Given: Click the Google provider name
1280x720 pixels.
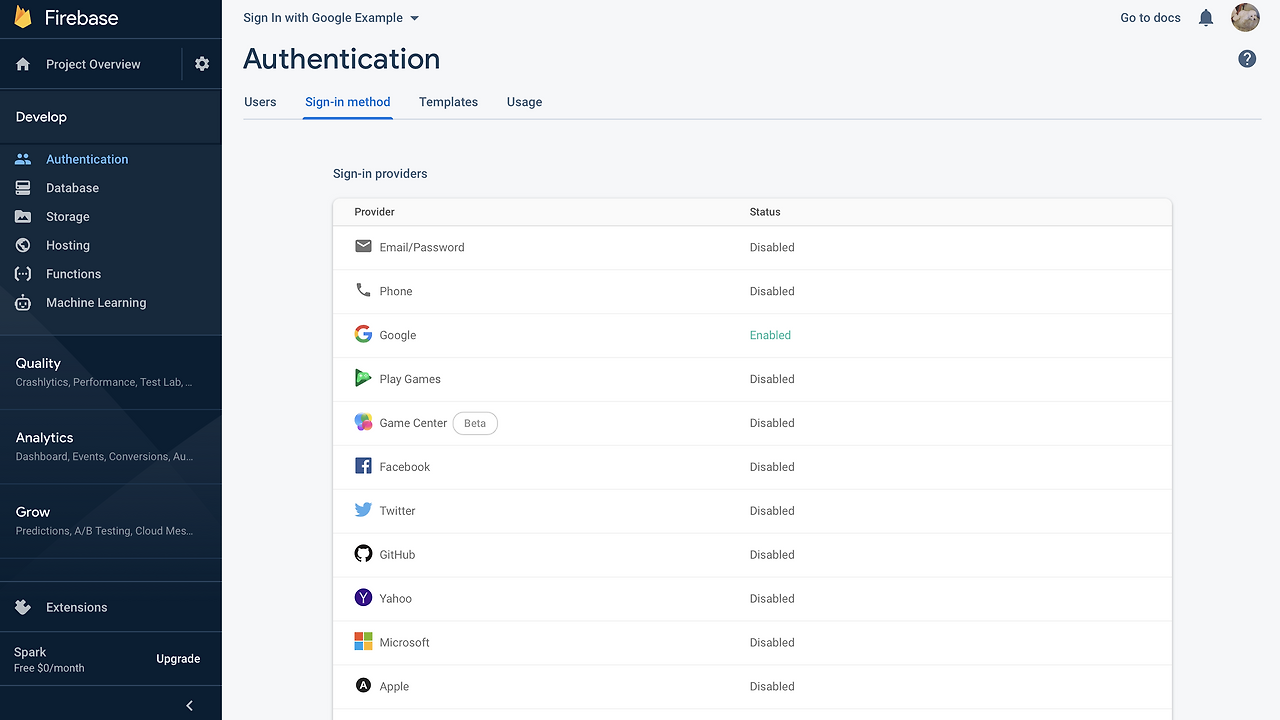Looking at the screenshot, I should click(398, 335).
